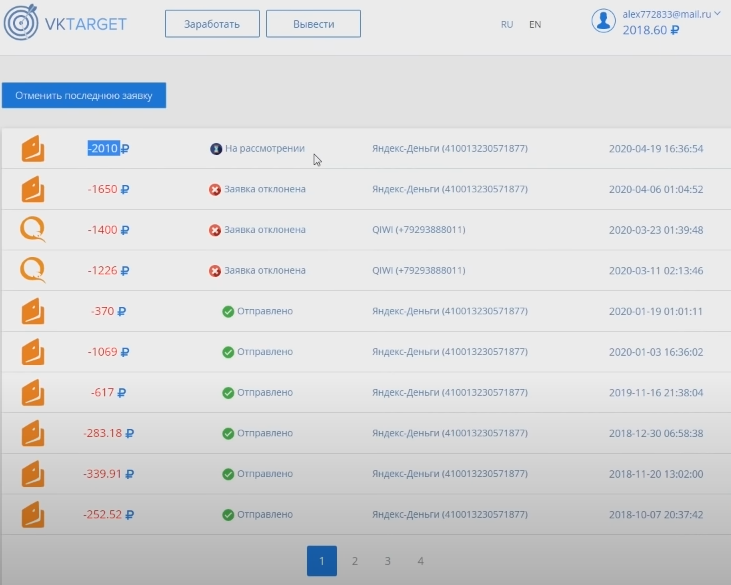The image size is (731, 585).
Task: Click the QIWI number in the -1226 row
Action: (419, 270)
